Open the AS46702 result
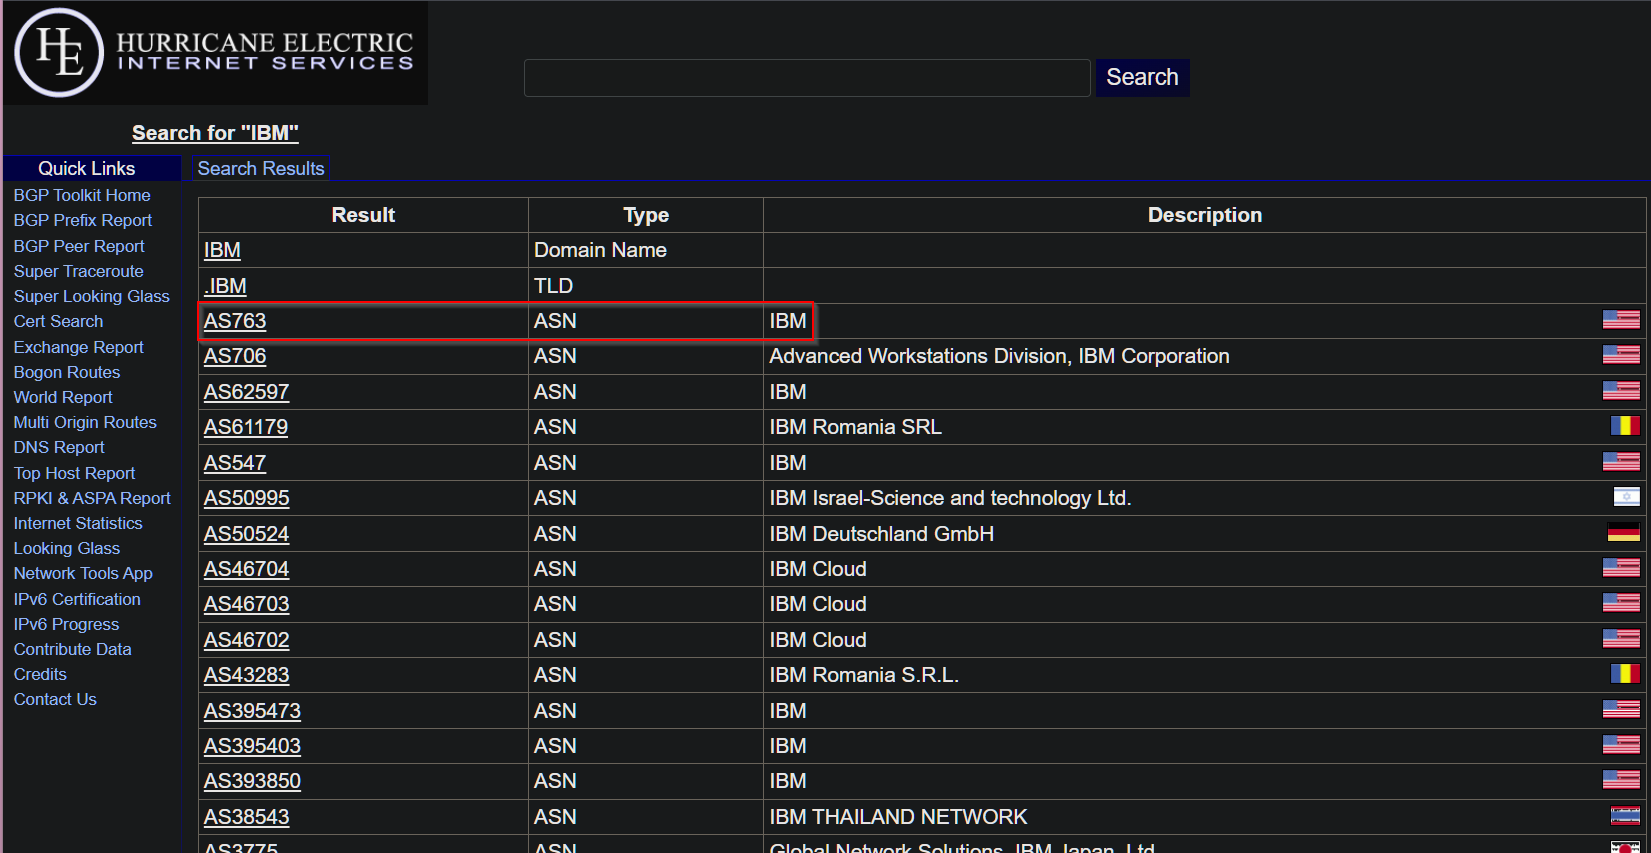The width and height of the screenshot is (1651, 853). [246, 640]
